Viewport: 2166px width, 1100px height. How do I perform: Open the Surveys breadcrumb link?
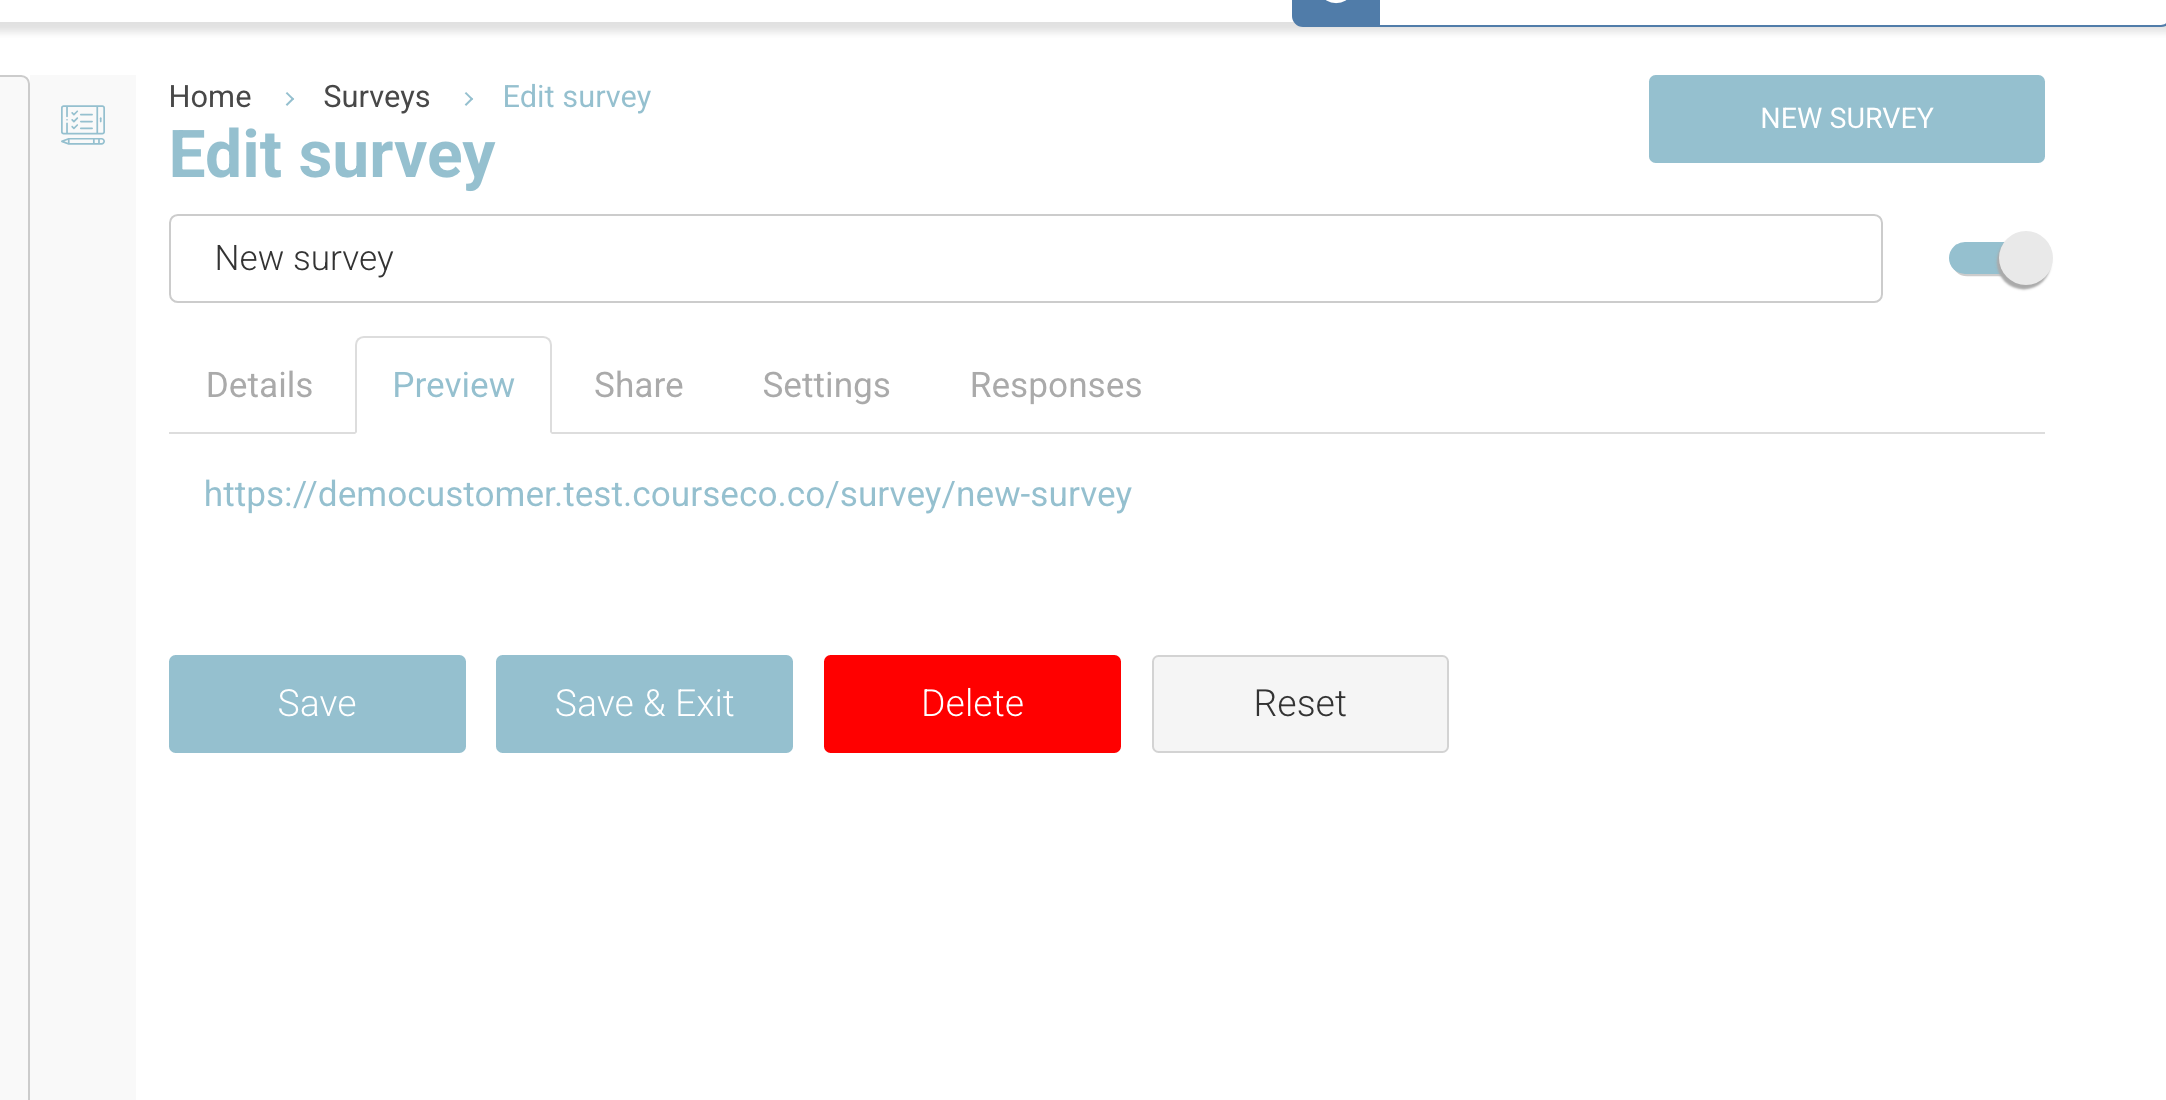coord(376,96)
